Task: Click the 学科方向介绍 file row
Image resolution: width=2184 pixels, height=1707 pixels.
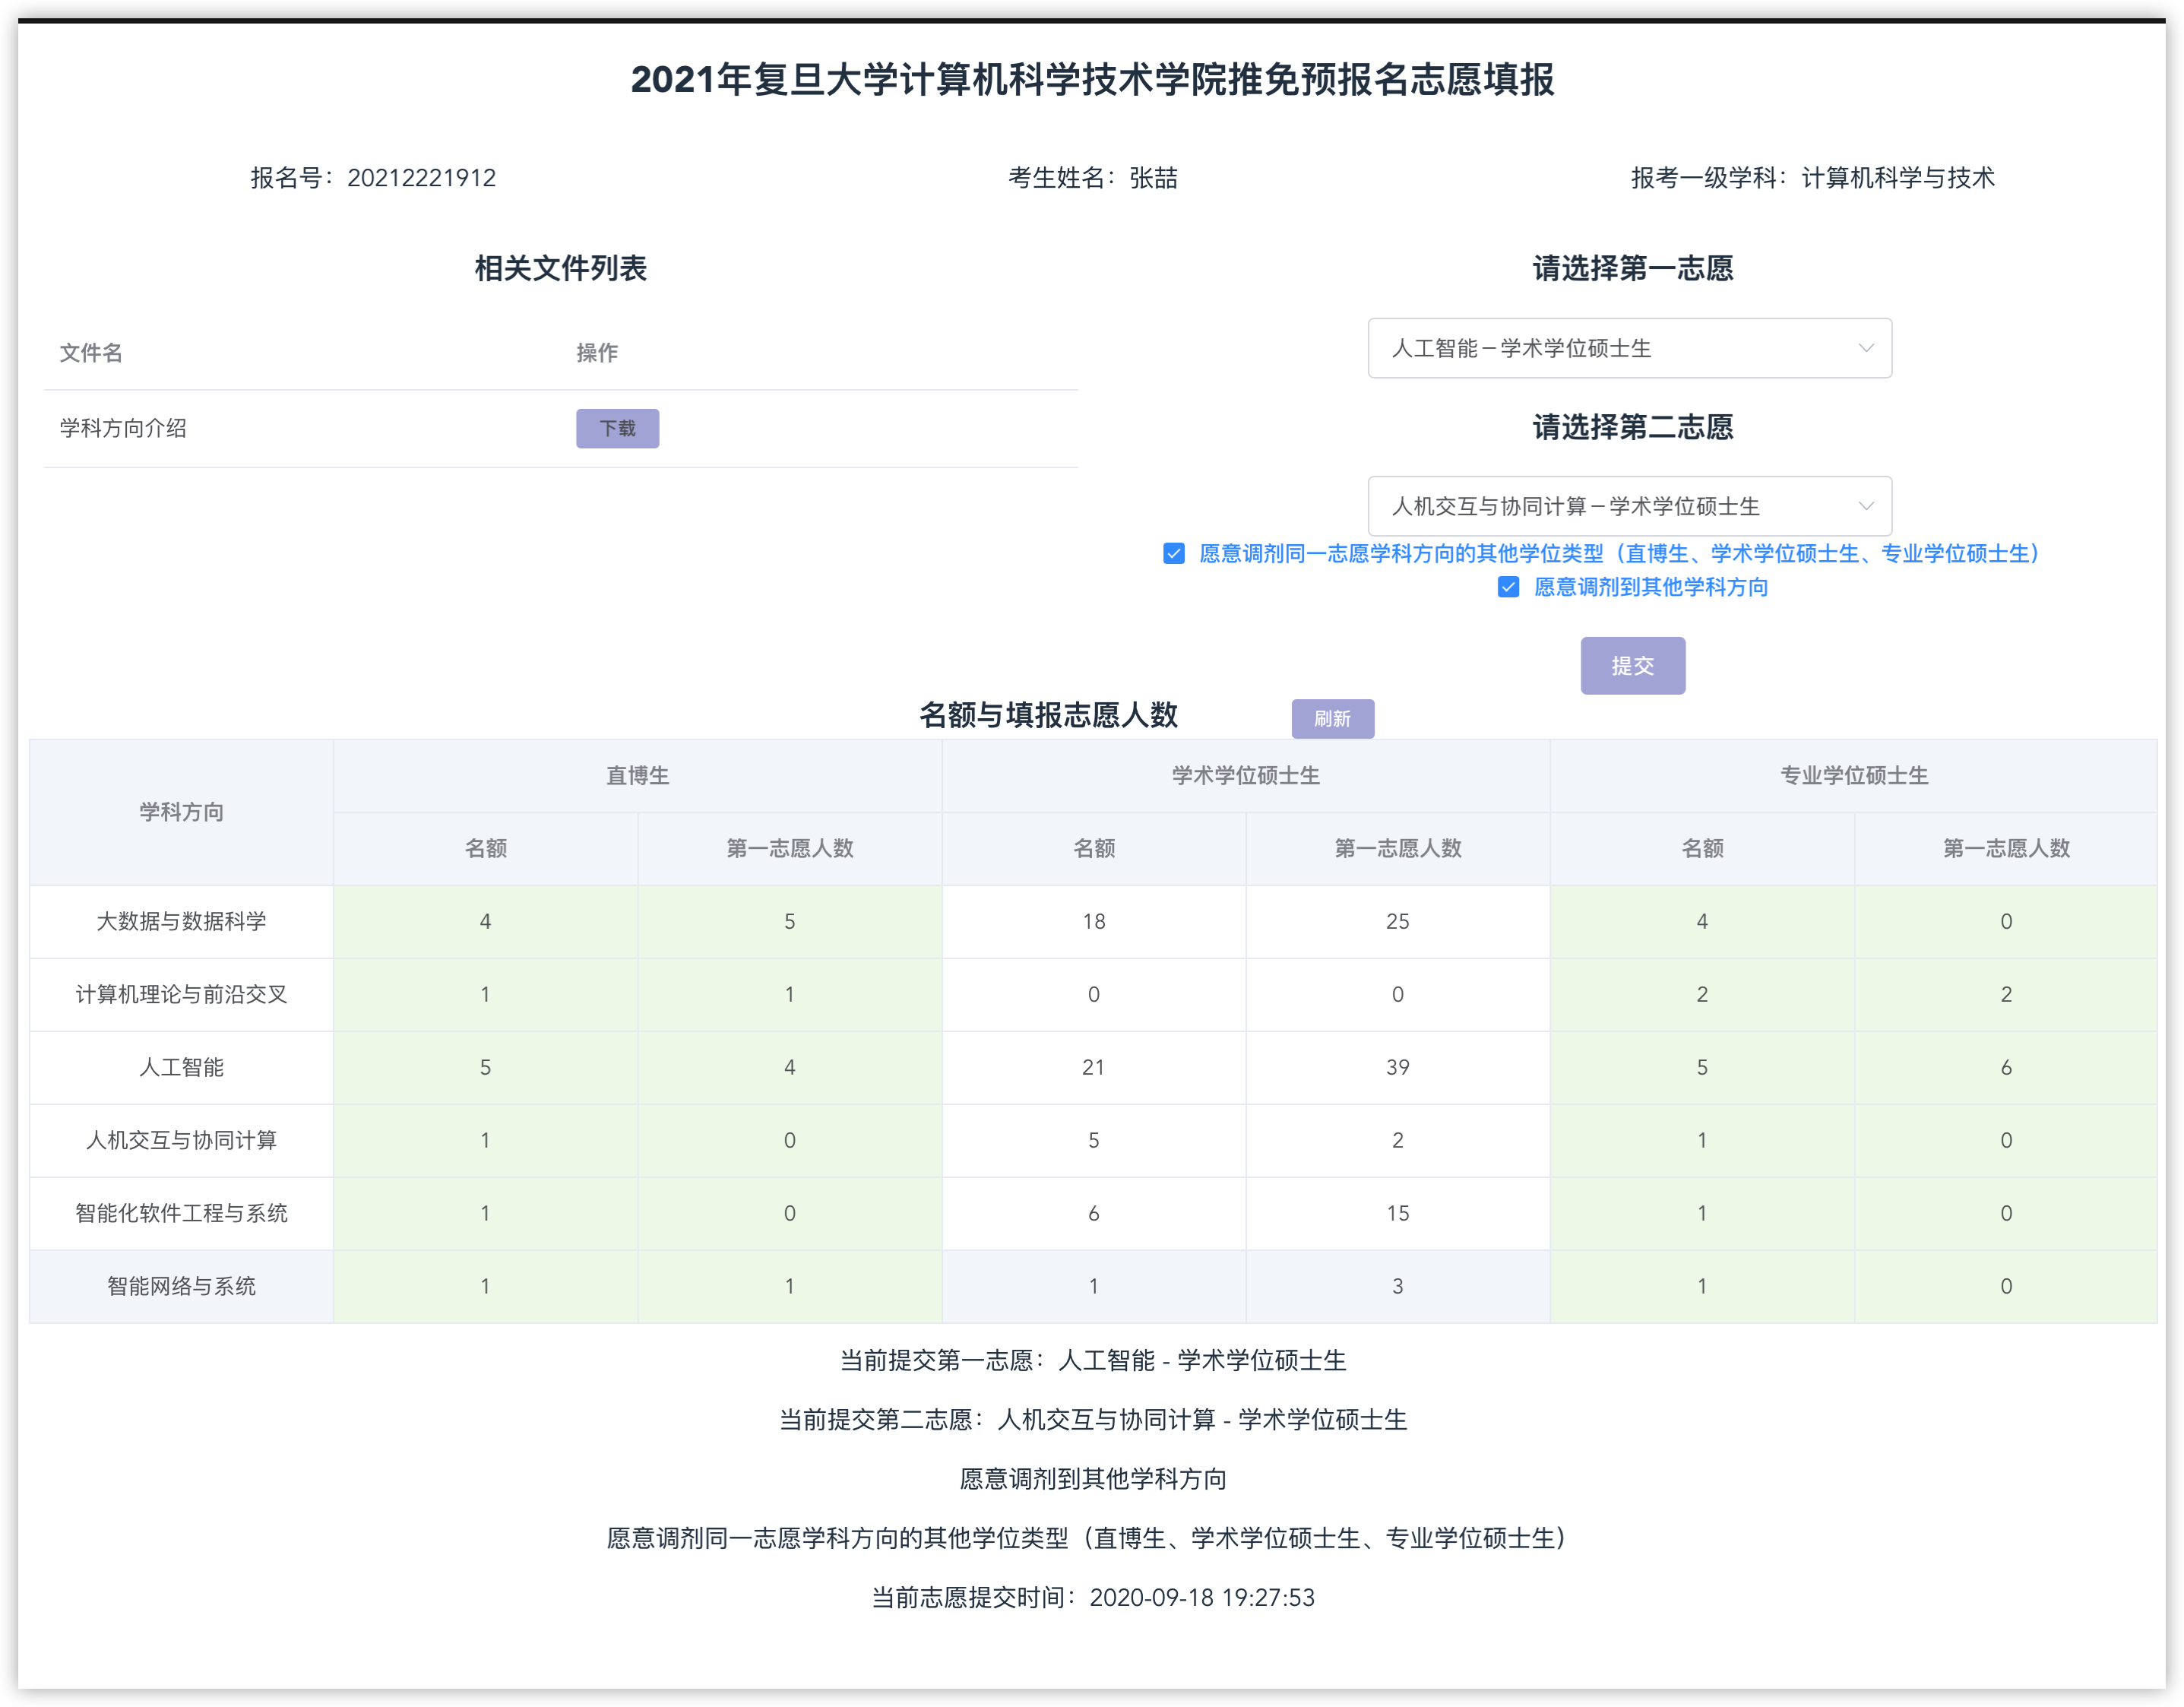Action: pyautogui.click(x=123, y=428)
